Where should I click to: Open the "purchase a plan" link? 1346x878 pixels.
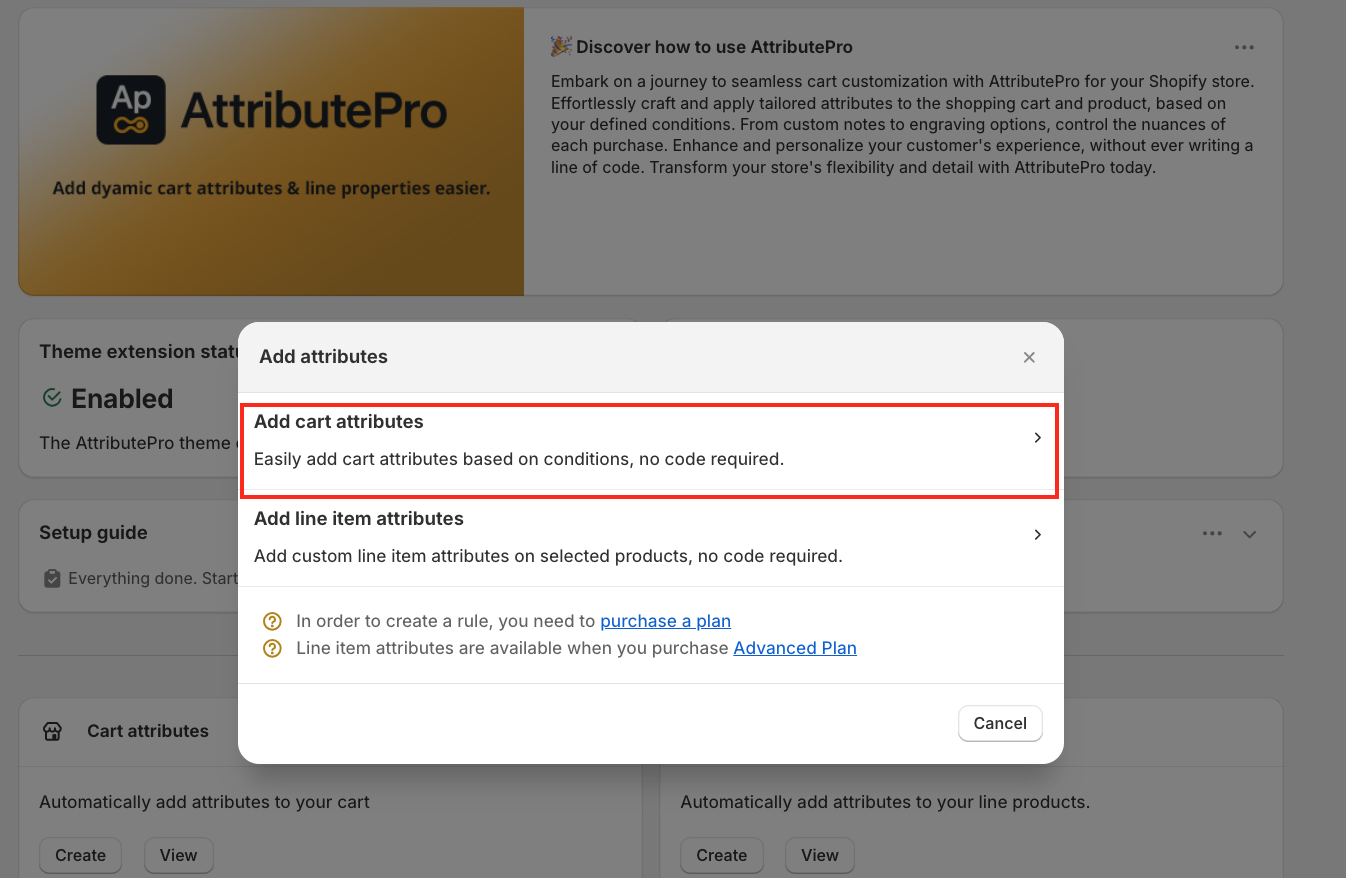point(665,621)
